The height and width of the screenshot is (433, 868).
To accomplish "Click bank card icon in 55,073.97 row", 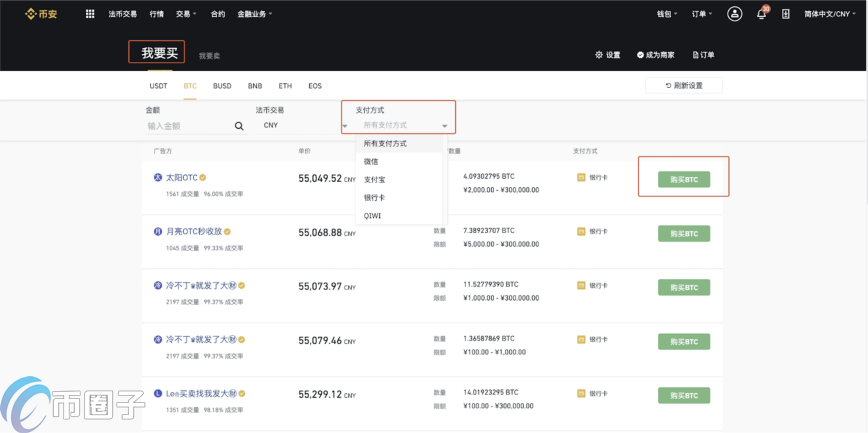I will coord(581,286).
